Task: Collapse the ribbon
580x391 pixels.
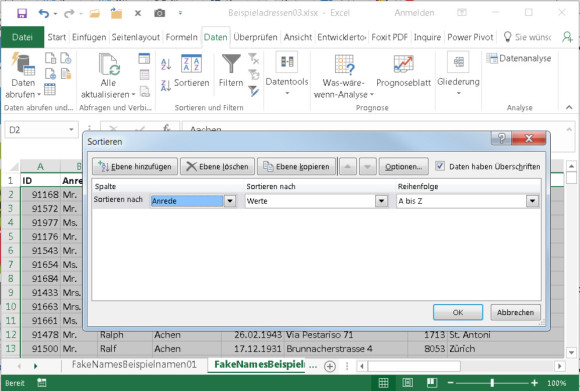Action: (x=569, y=107)
